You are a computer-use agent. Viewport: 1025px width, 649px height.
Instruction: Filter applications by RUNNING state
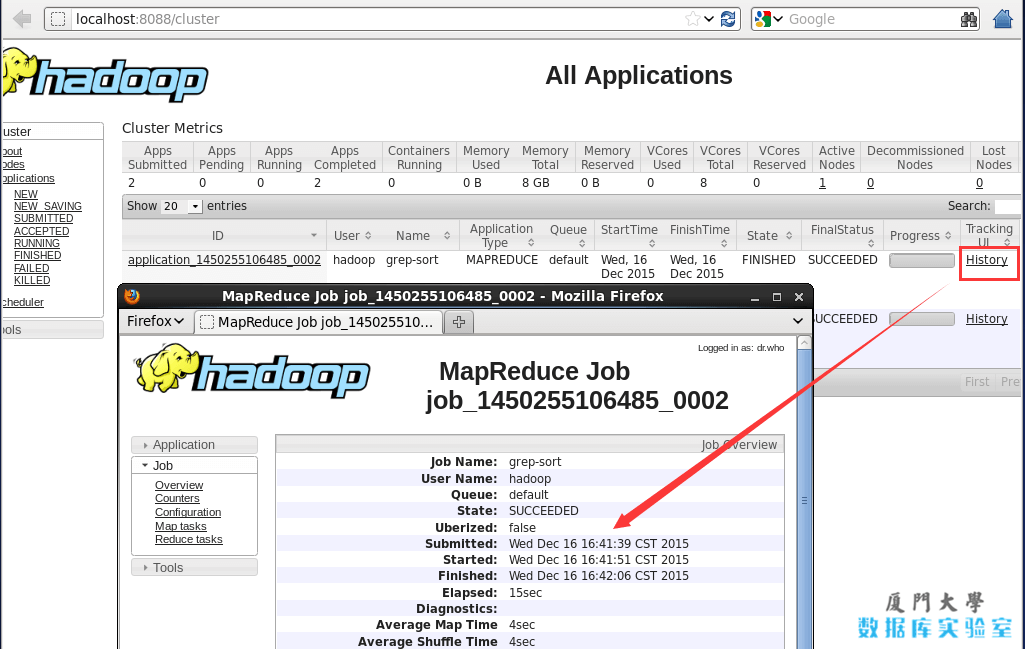click(37, 243)
